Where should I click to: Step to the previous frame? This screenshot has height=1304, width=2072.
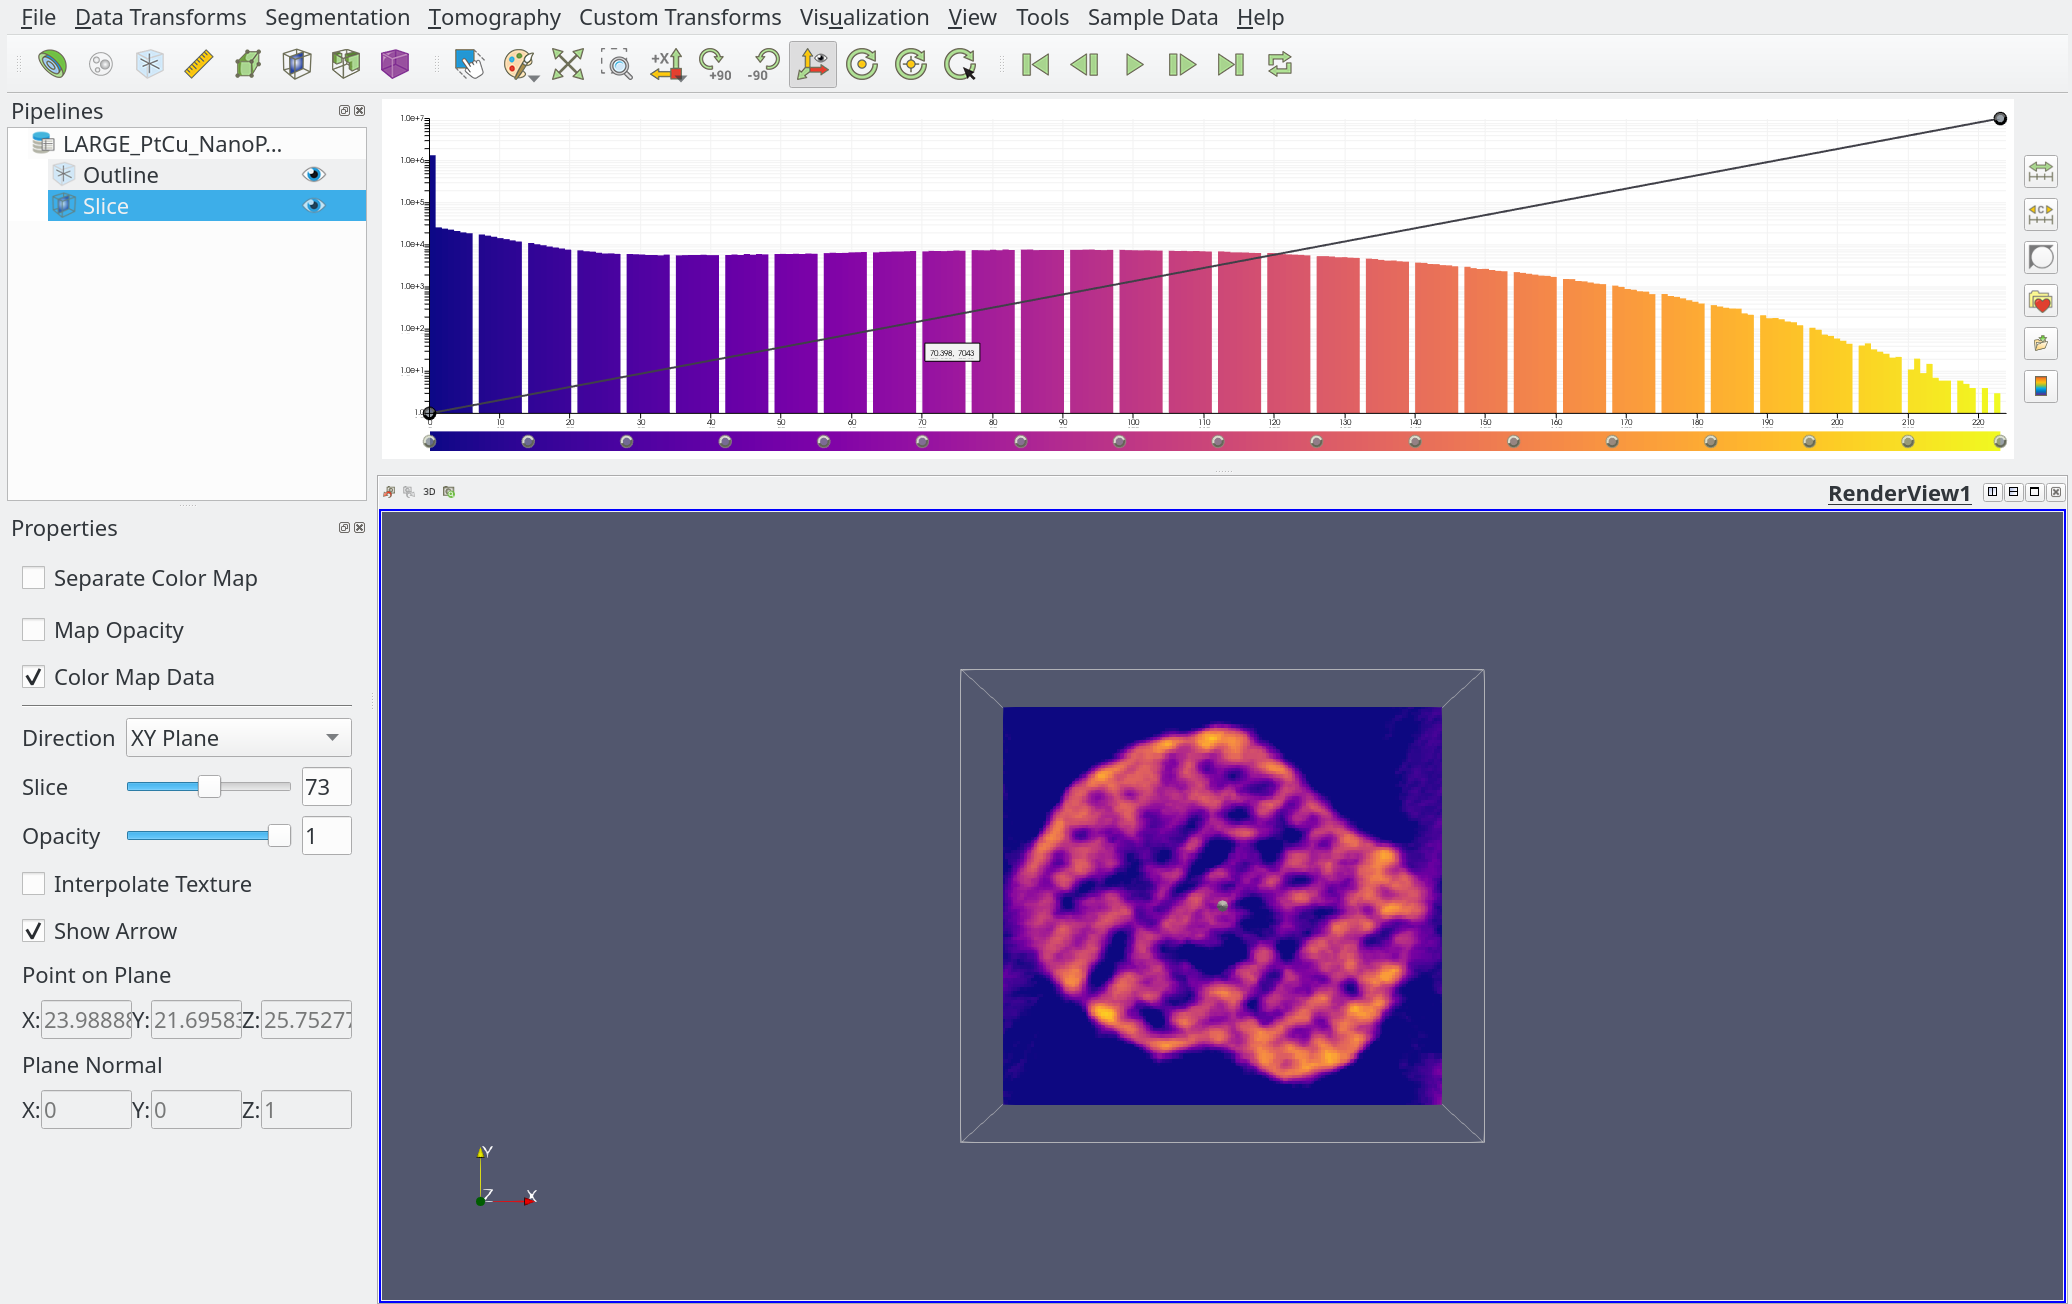pyautogui.click(x=1084, y=64)
